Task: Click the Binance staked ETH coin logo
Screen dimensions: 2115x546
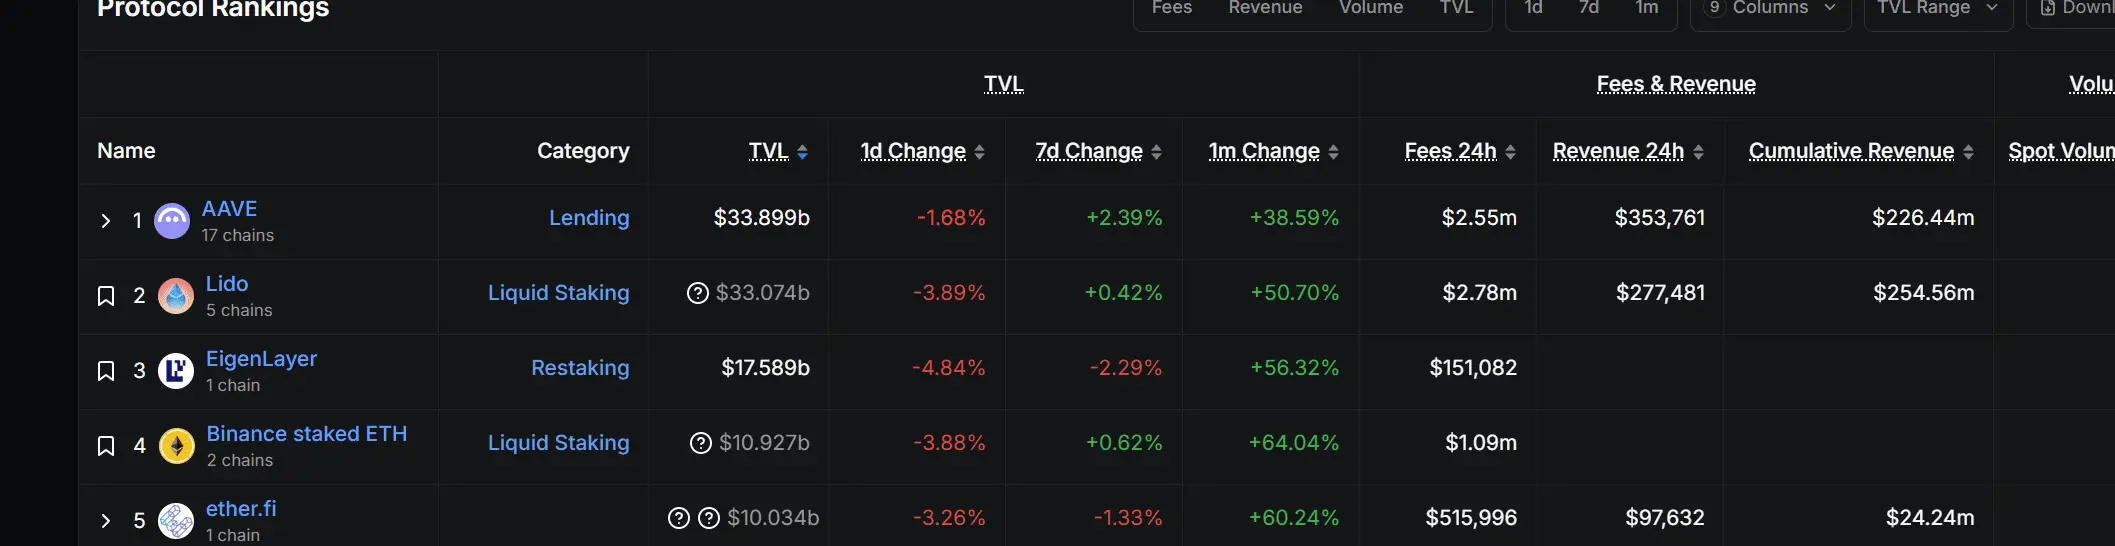Action: tap(177, 446)
